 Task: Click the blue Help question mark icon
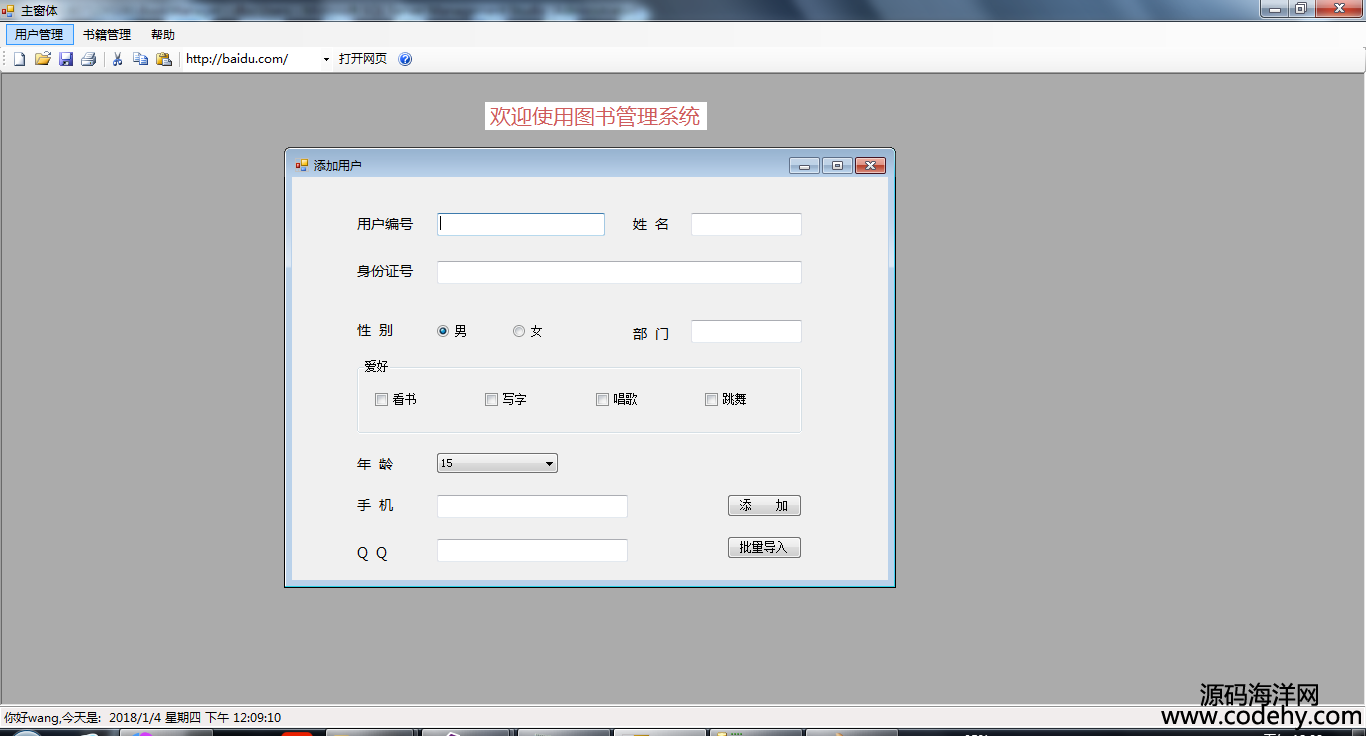coord(405,59)
